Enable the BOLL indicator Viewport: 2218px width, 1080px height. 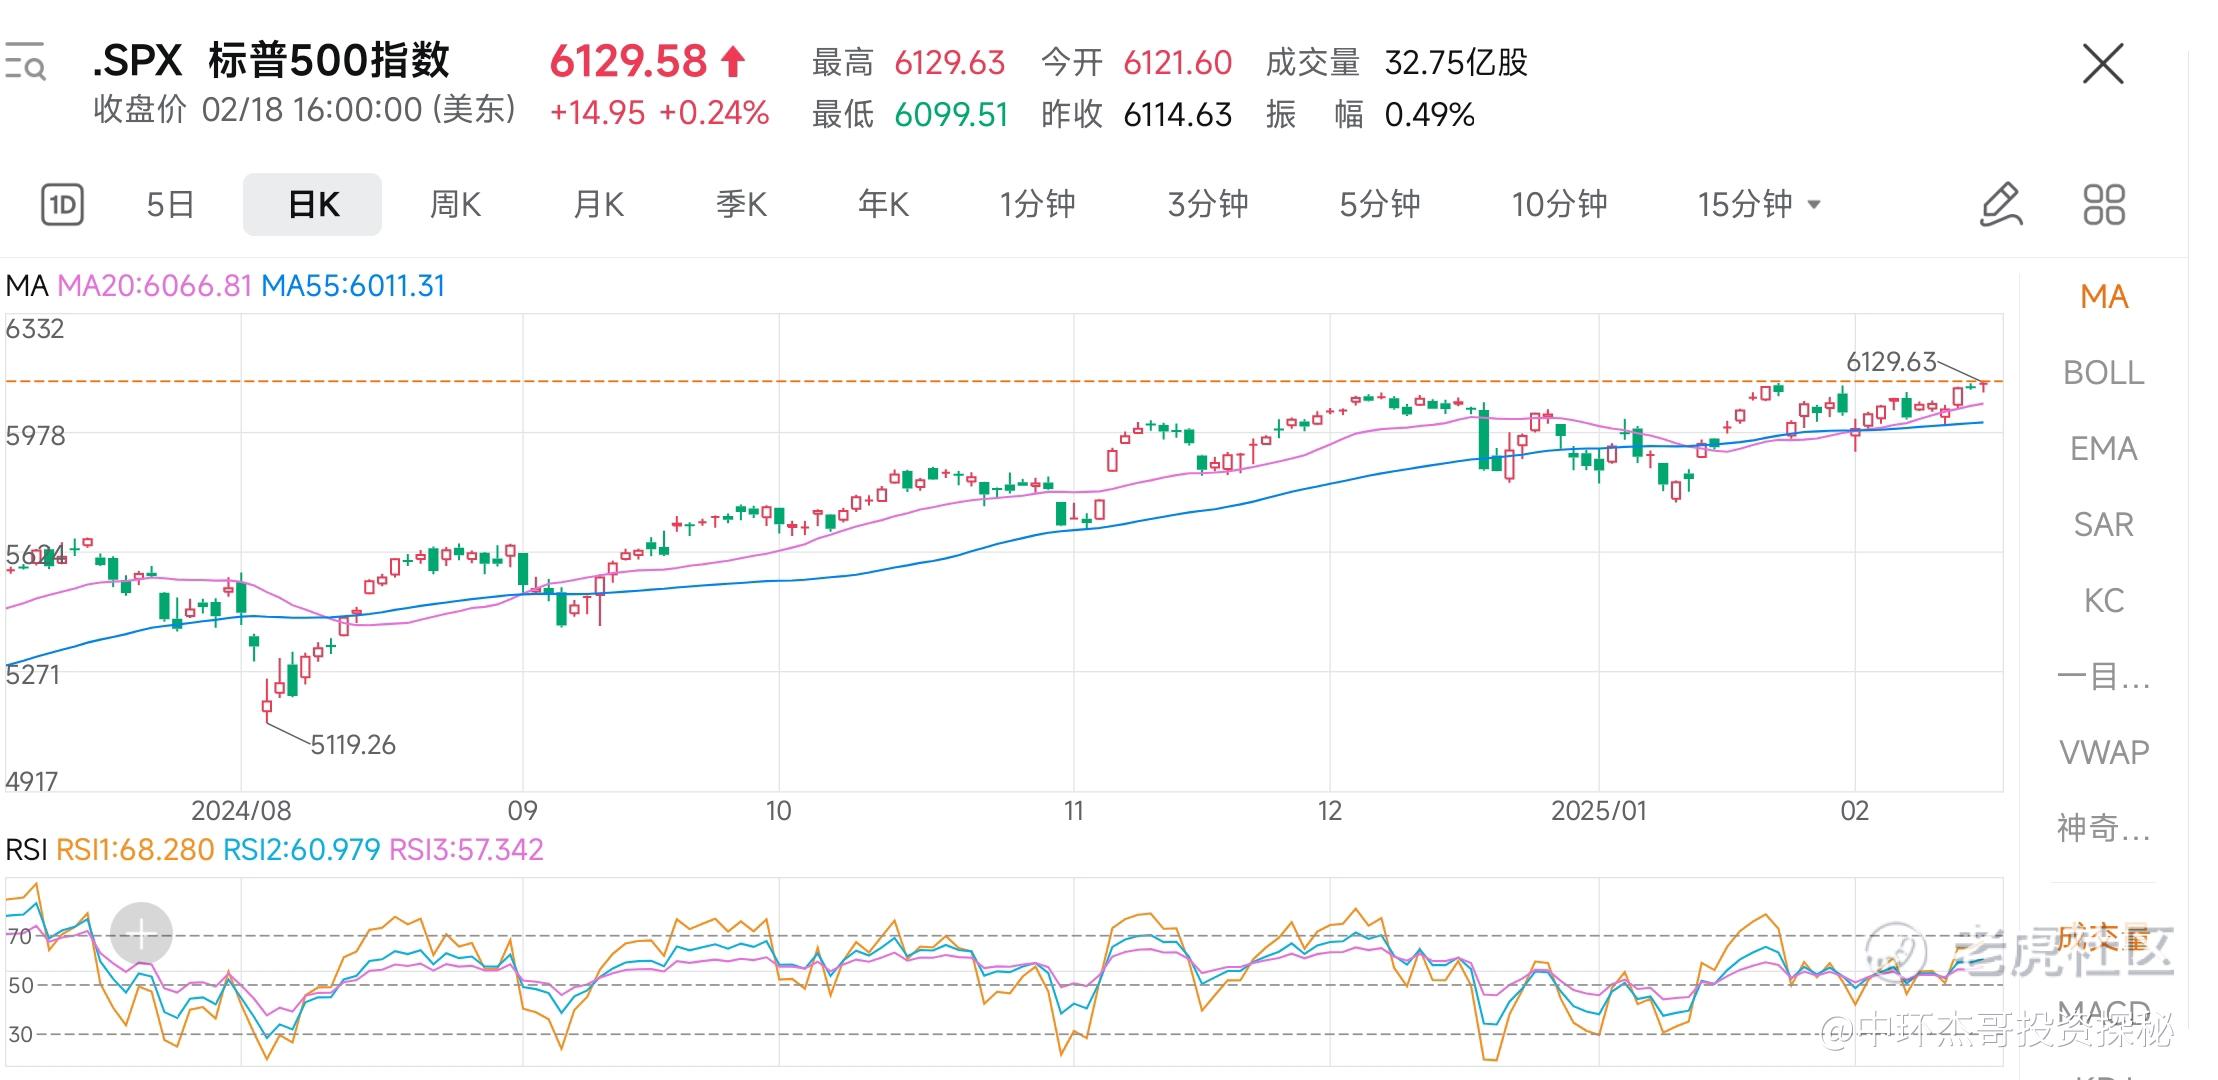point(2103,373)
